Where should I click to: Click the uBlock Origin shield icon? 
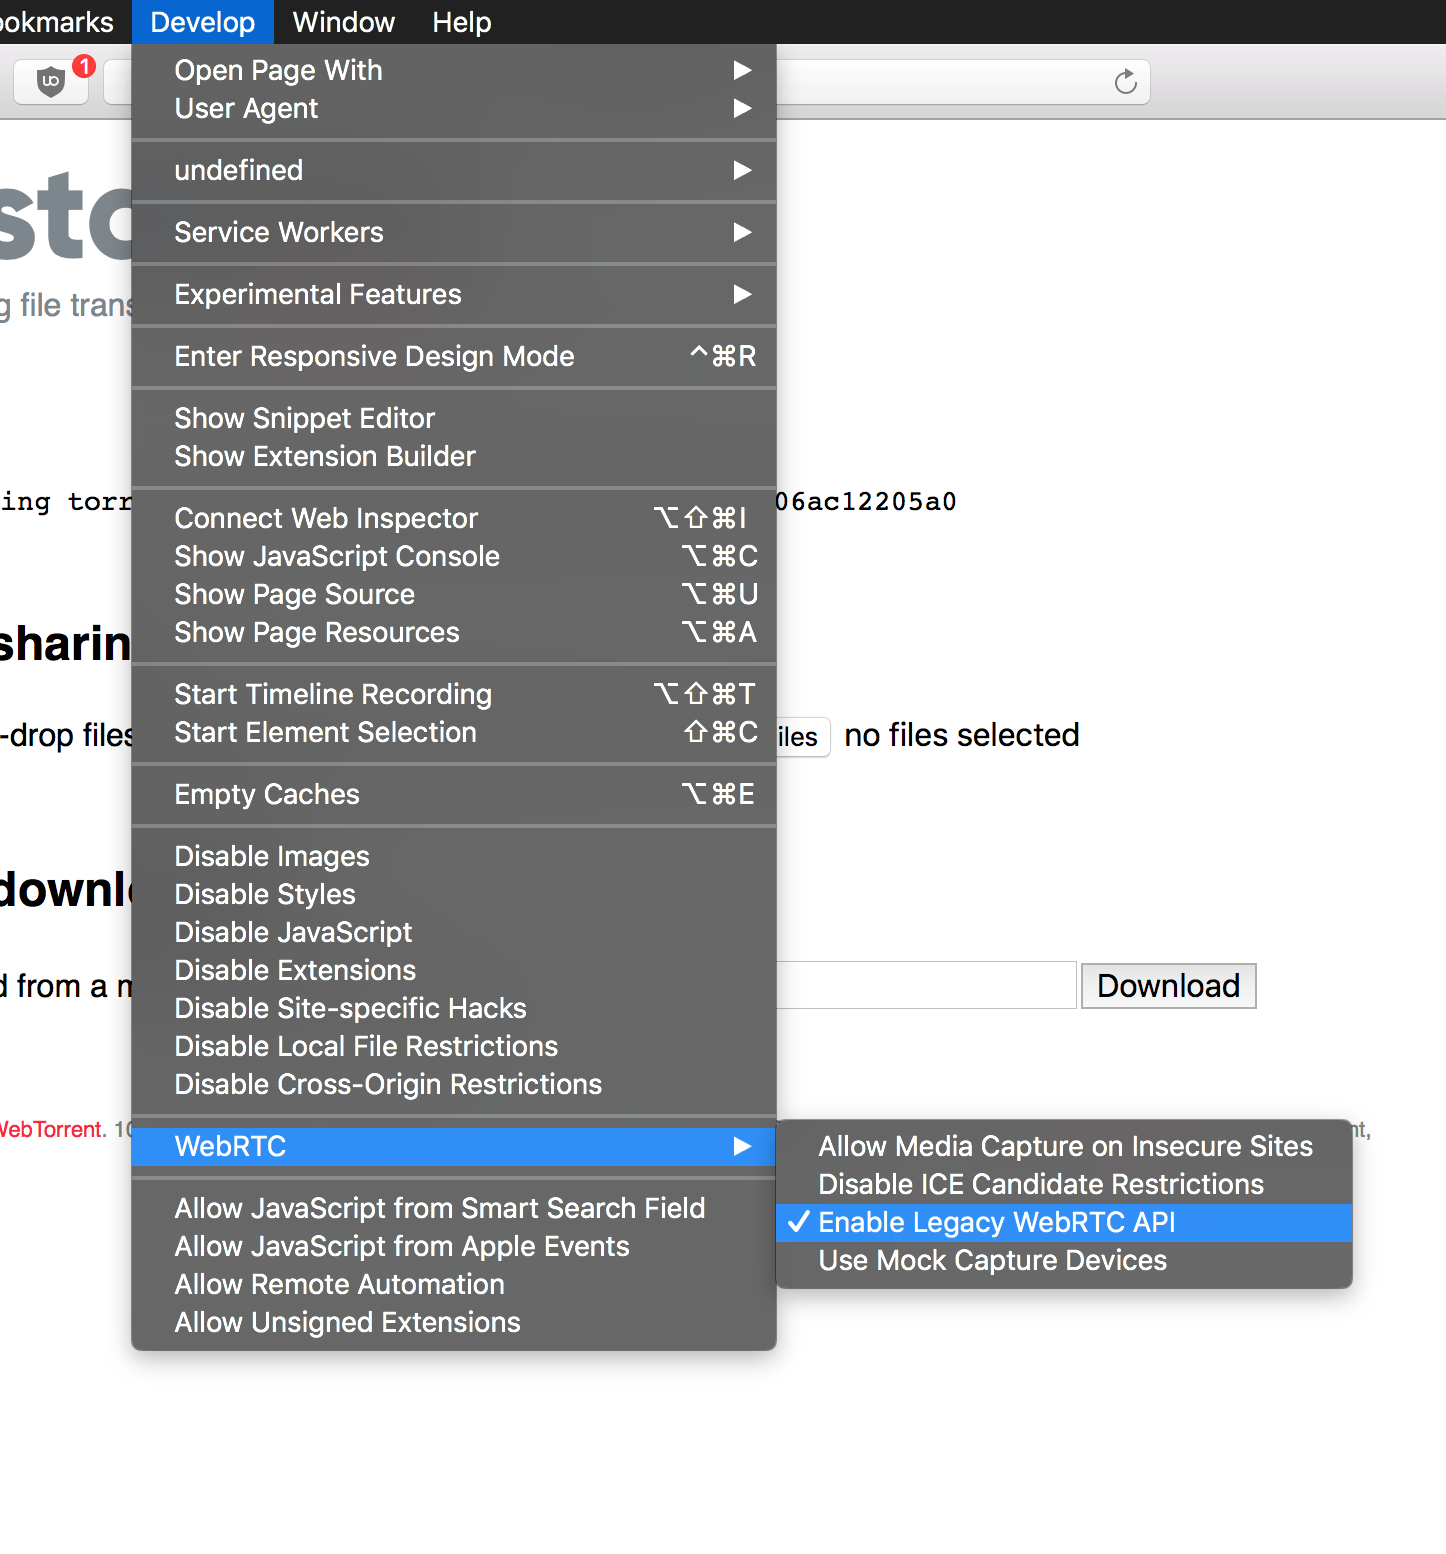51,81
